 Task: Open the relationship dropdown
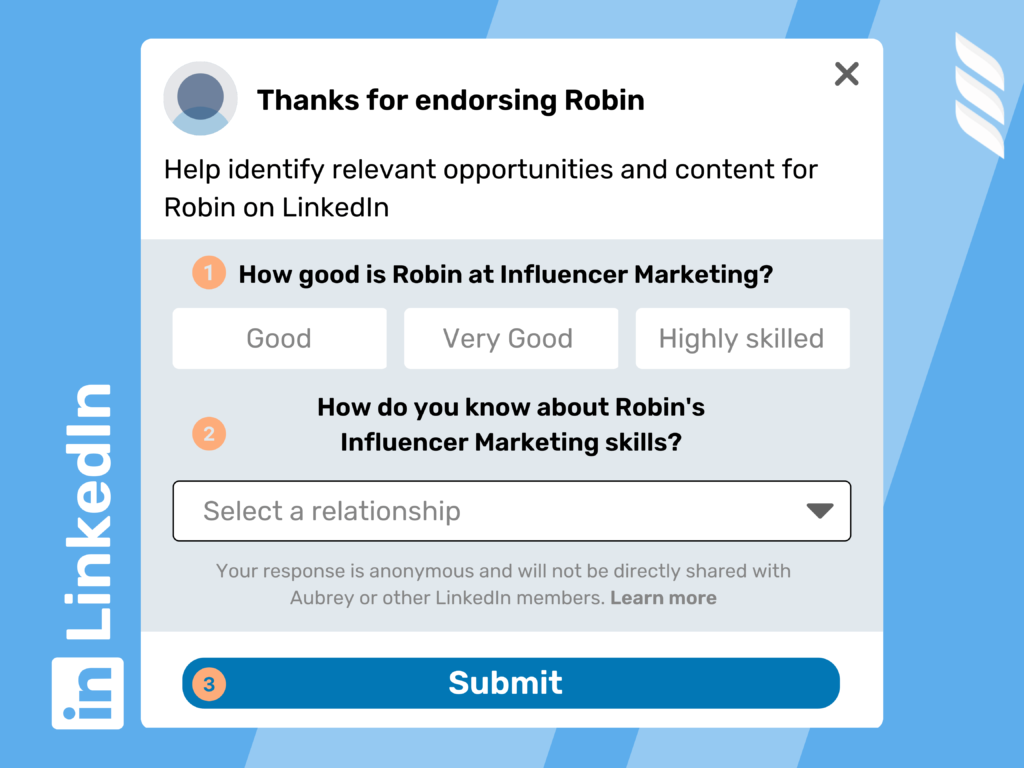(x=511, y=511)
